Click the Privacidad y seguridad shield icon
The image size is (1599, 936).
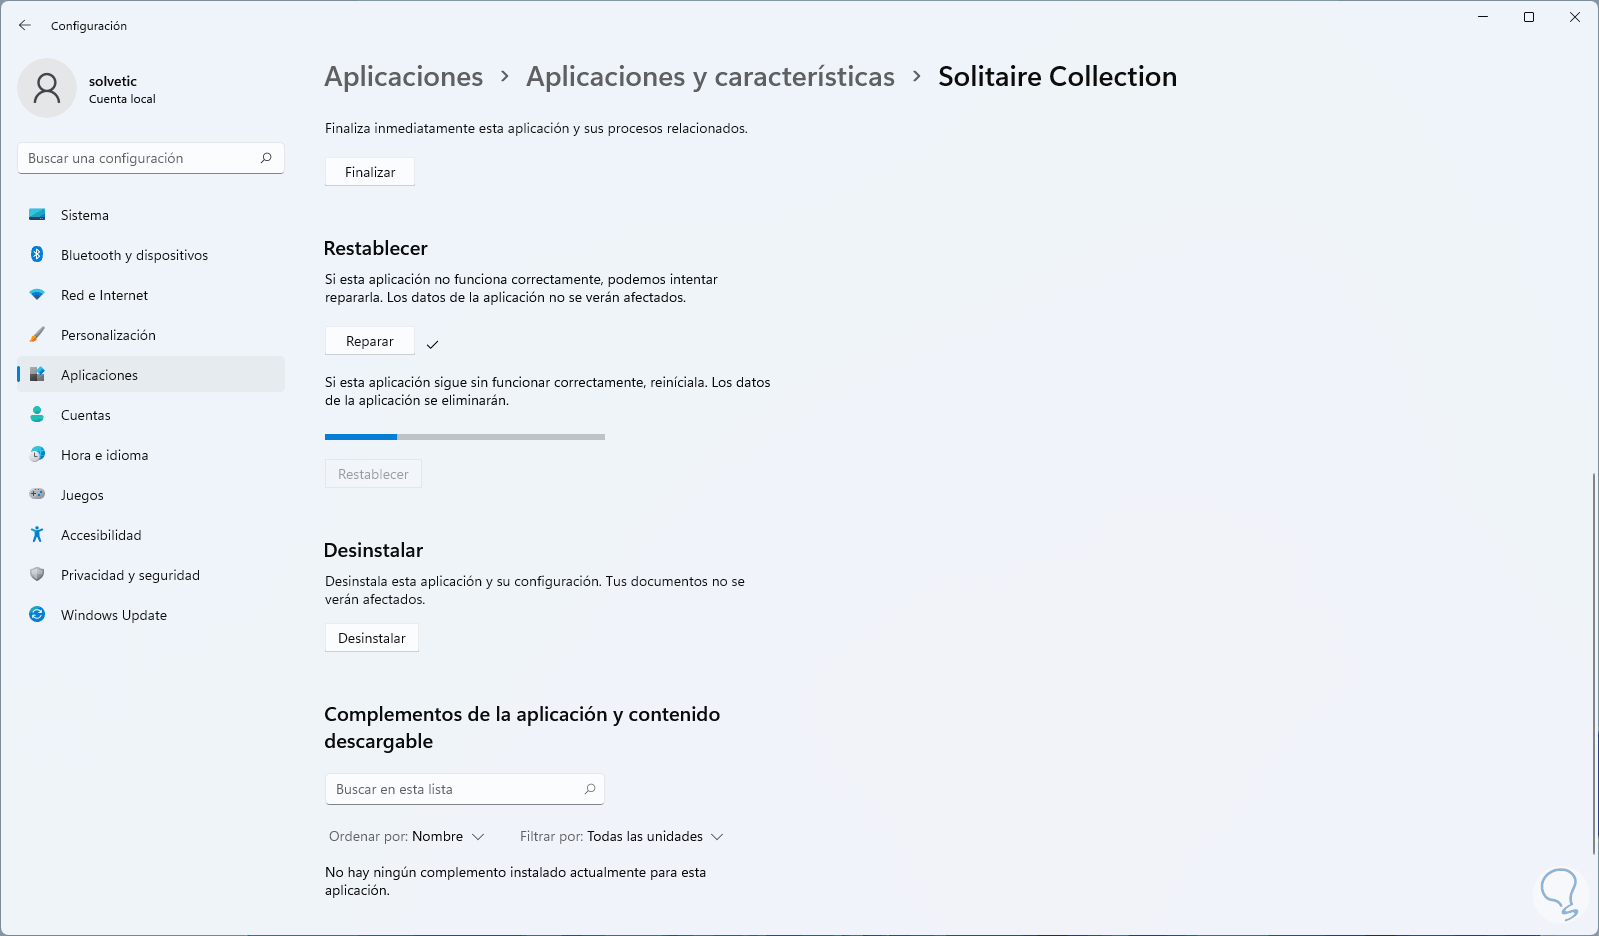[37, 575]
